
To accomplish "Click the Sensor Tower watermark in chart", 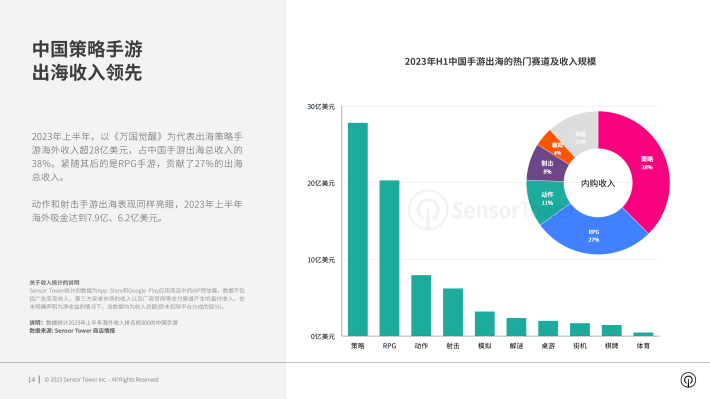I will [489, 210].
